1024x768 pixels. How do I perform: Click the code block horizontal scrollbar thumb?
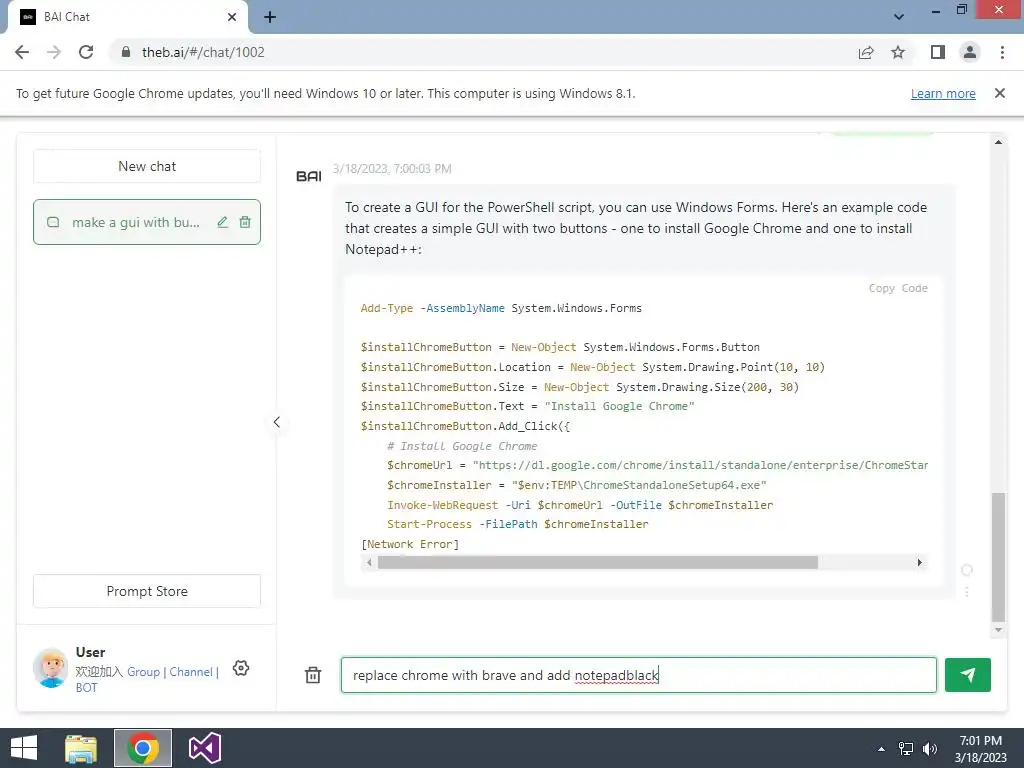tap(598, 562)
